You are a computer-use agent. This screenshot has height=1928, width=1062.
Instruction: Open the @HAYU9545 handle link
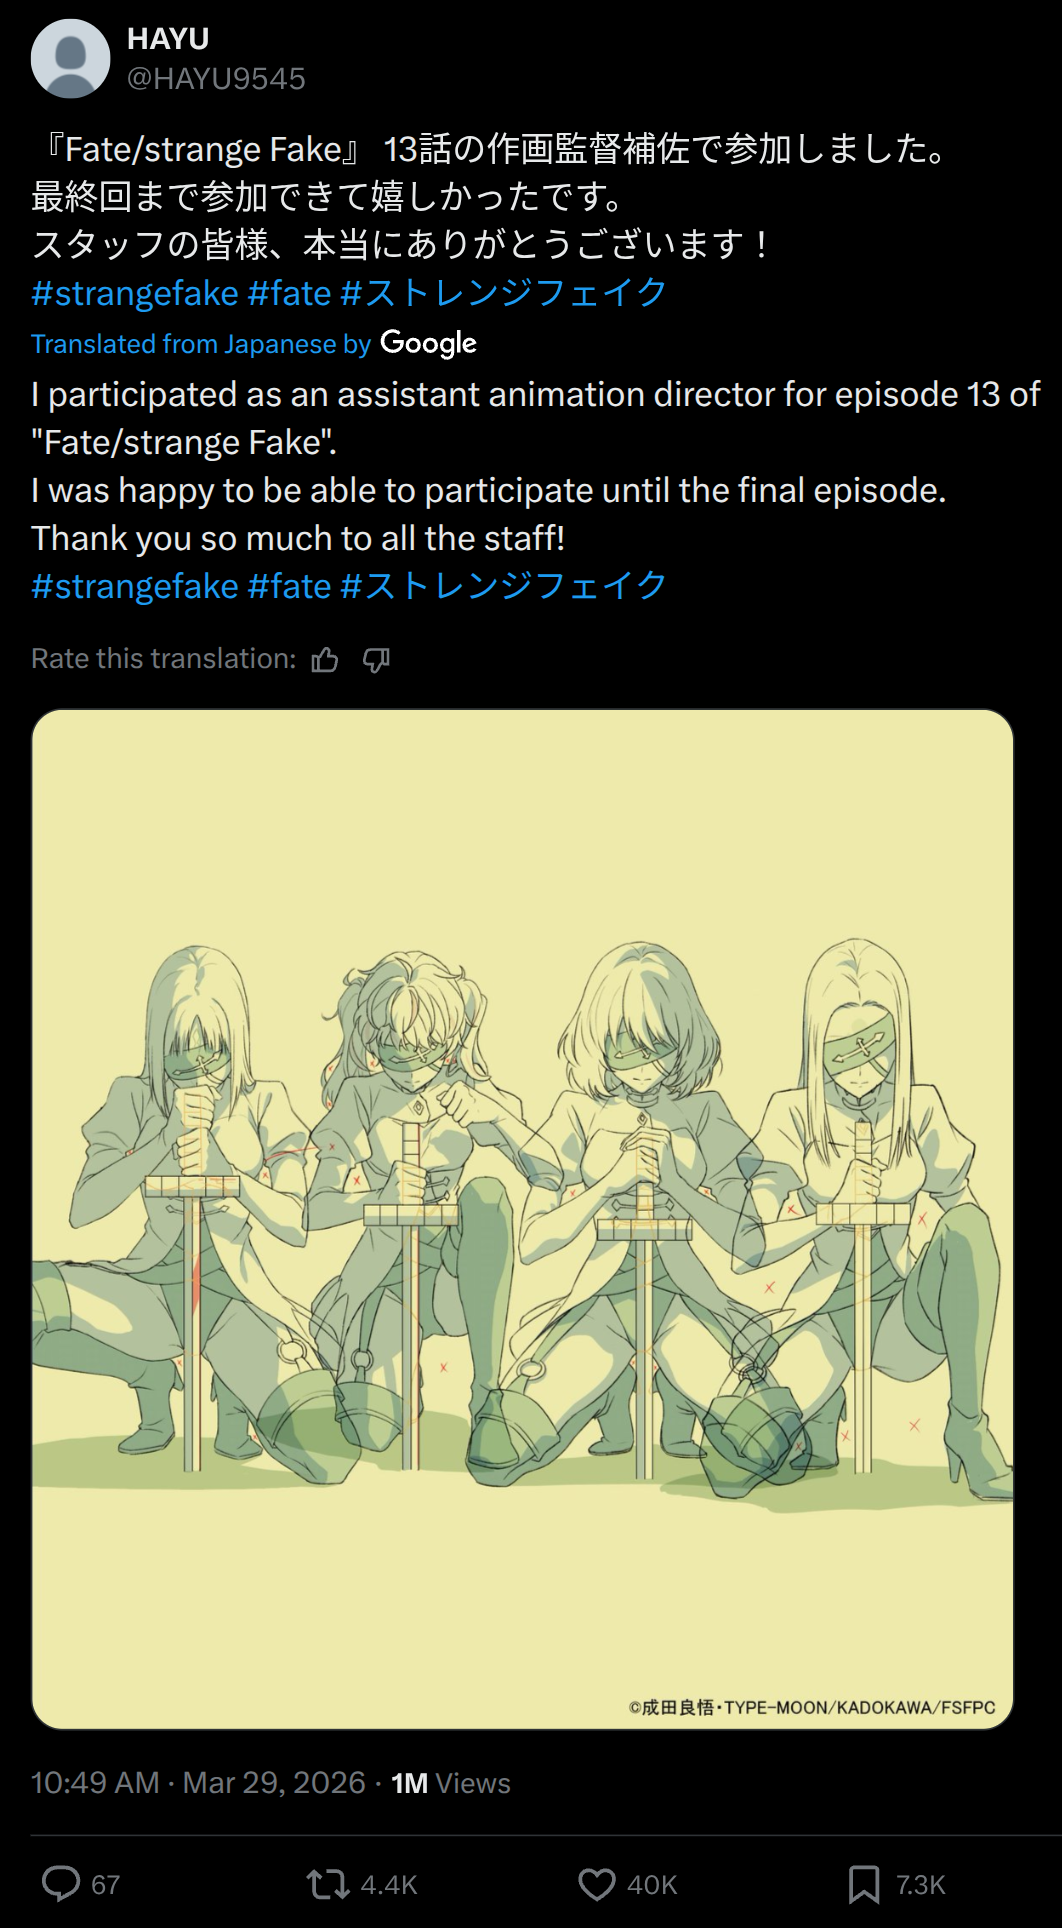216,78
